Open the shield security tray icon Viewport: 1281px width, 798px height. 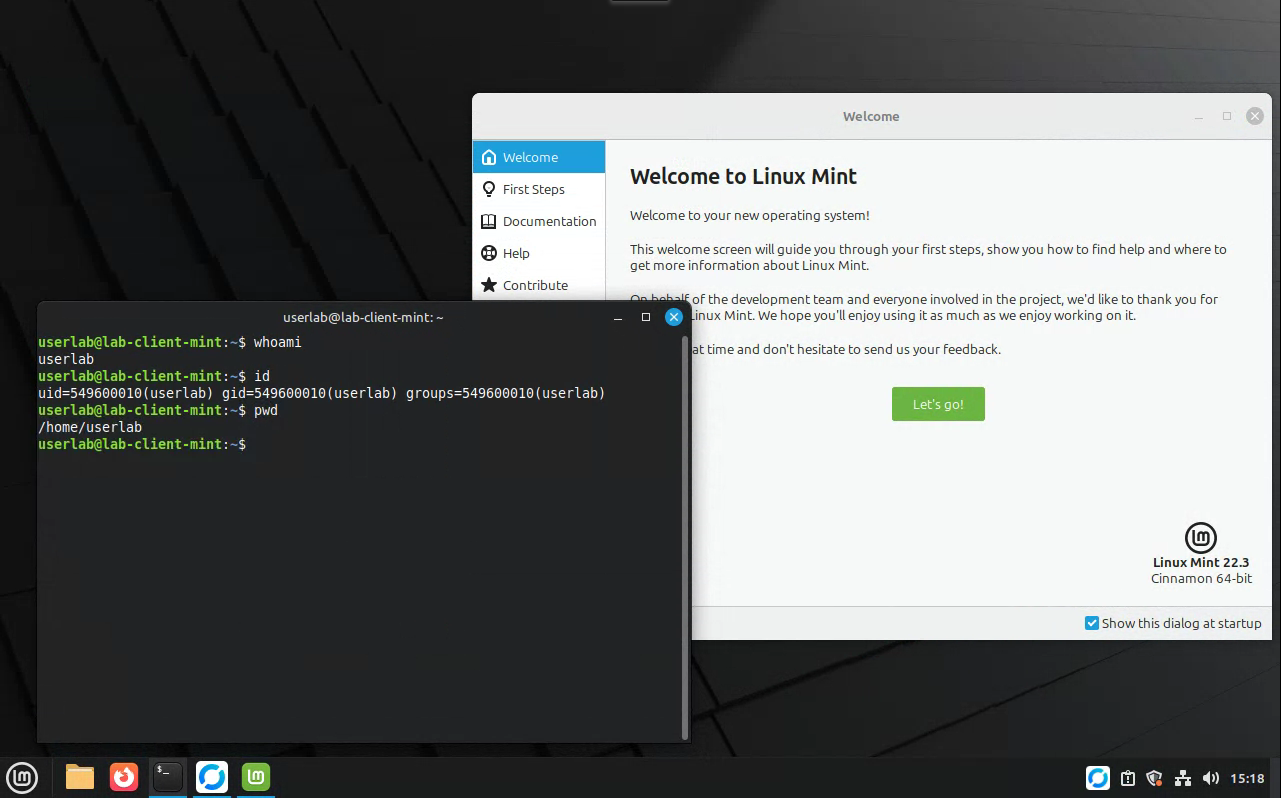click(1155, 778)
